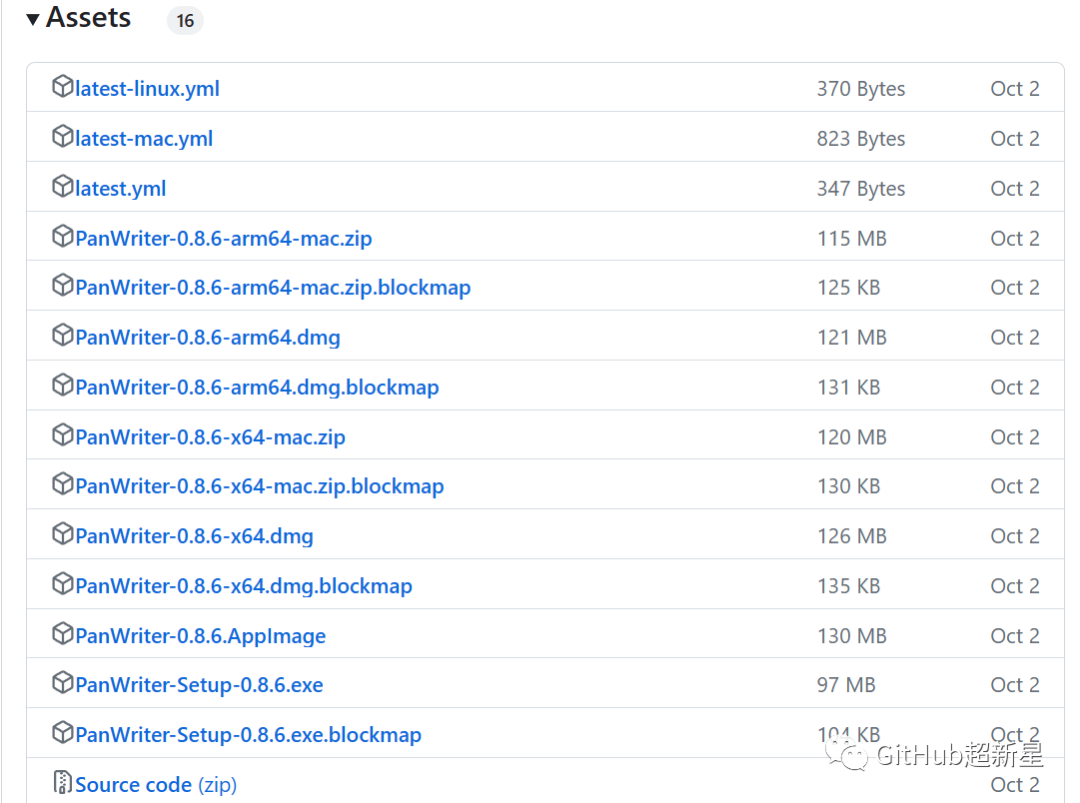Click package icon of PanWriter-0.8.6-x64.dmg
This screenshot has height=803, width=1080.
tap(63, 534)
